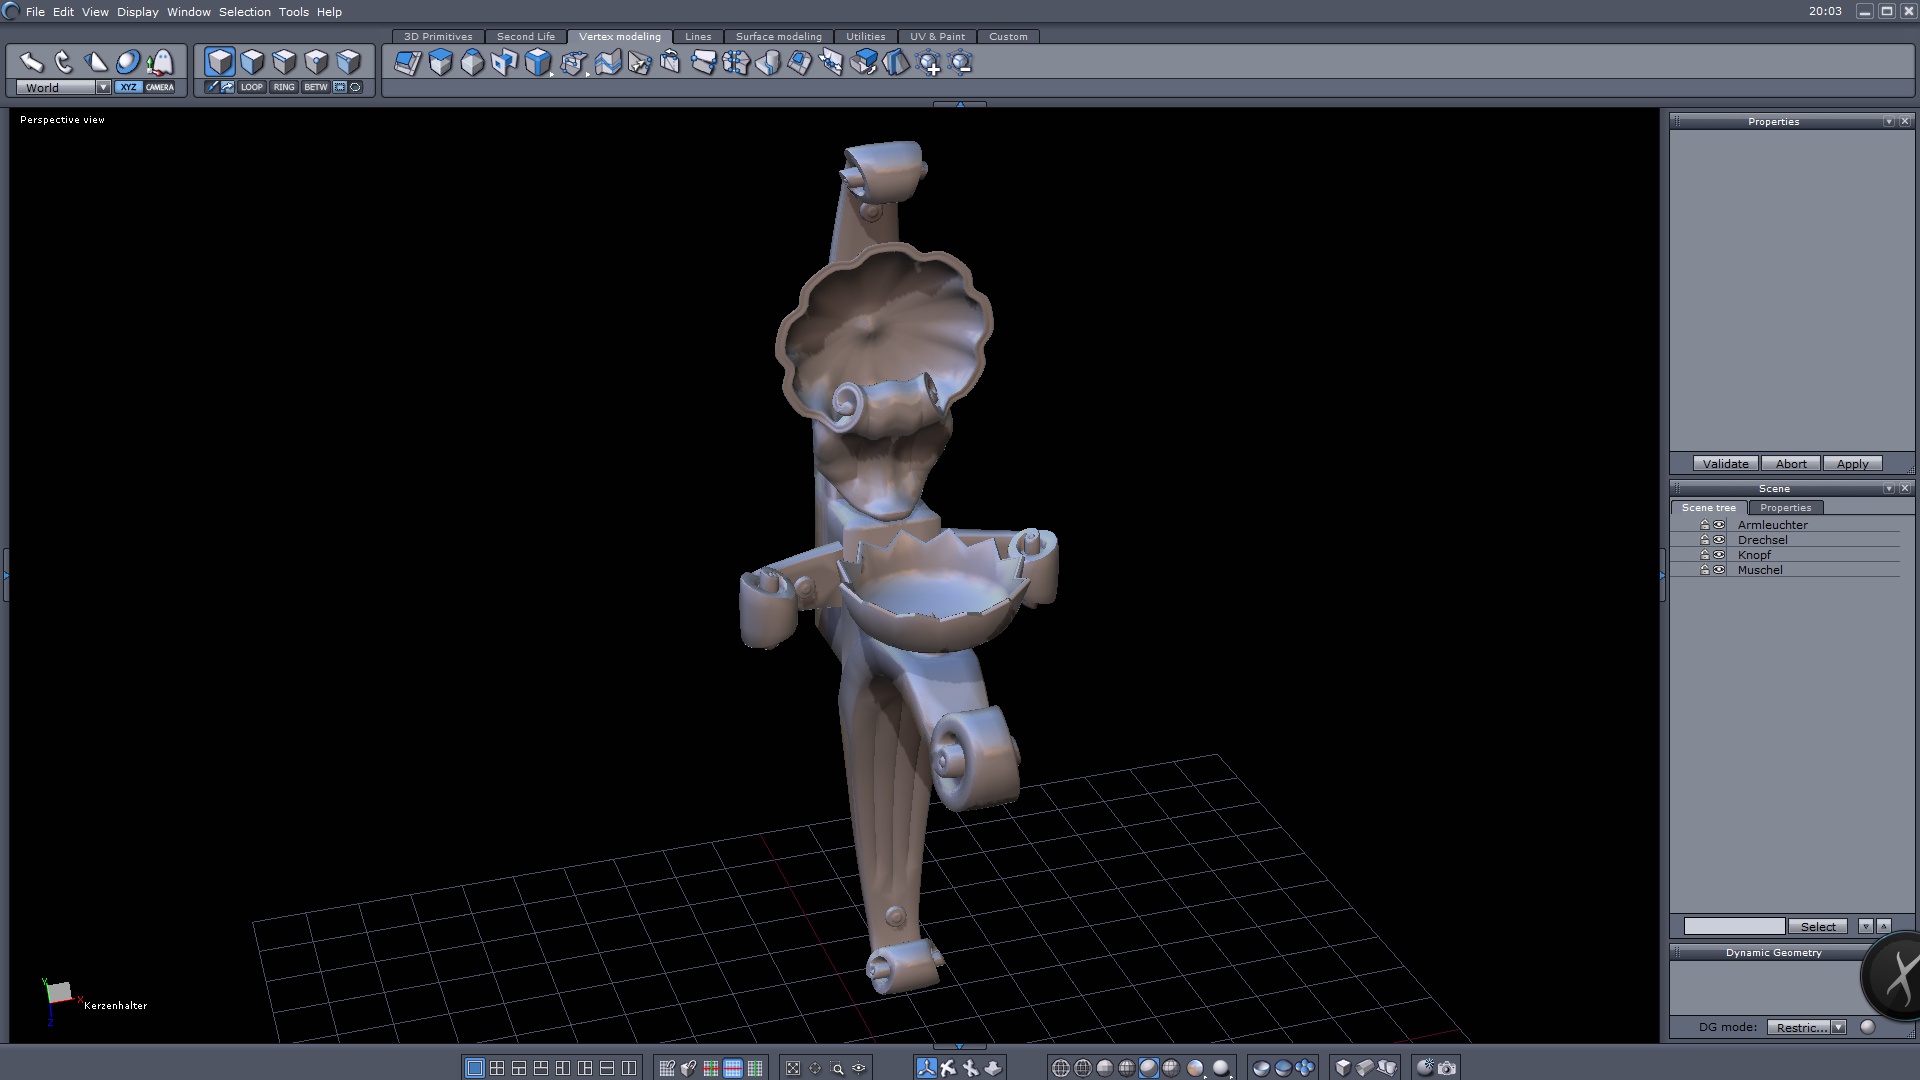The height and width of the screenshot is (1080, 1920).
Task: Toggle visibility eye of Muschel
Action: 1719,570
